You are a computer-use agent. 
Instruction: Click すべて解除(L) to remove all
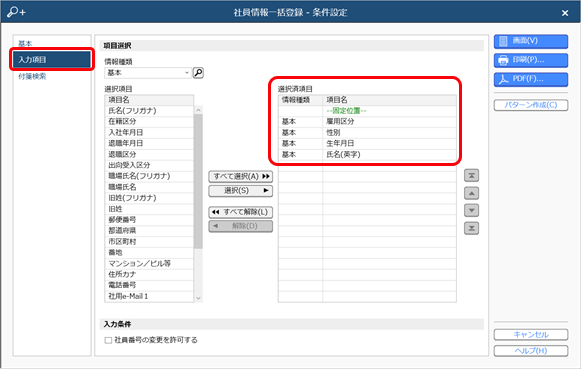pos(240,212)
